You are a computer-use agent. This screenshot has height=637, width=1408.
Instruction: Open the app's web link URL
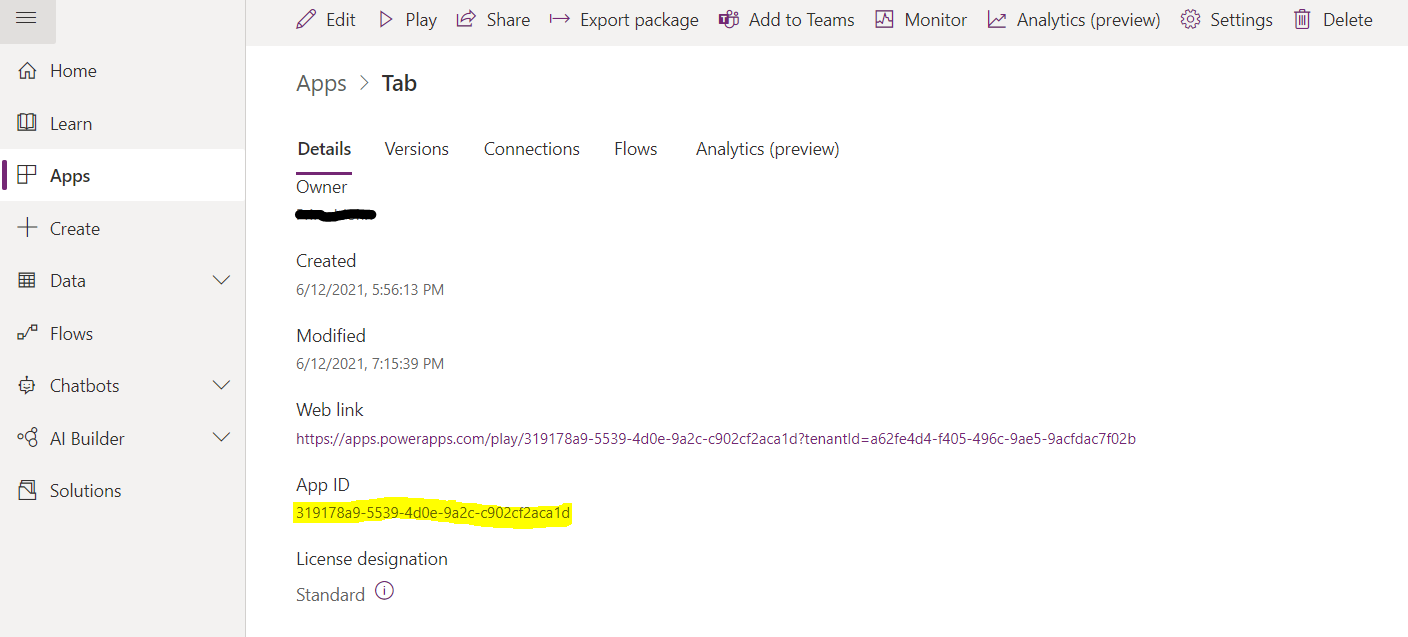715,437
